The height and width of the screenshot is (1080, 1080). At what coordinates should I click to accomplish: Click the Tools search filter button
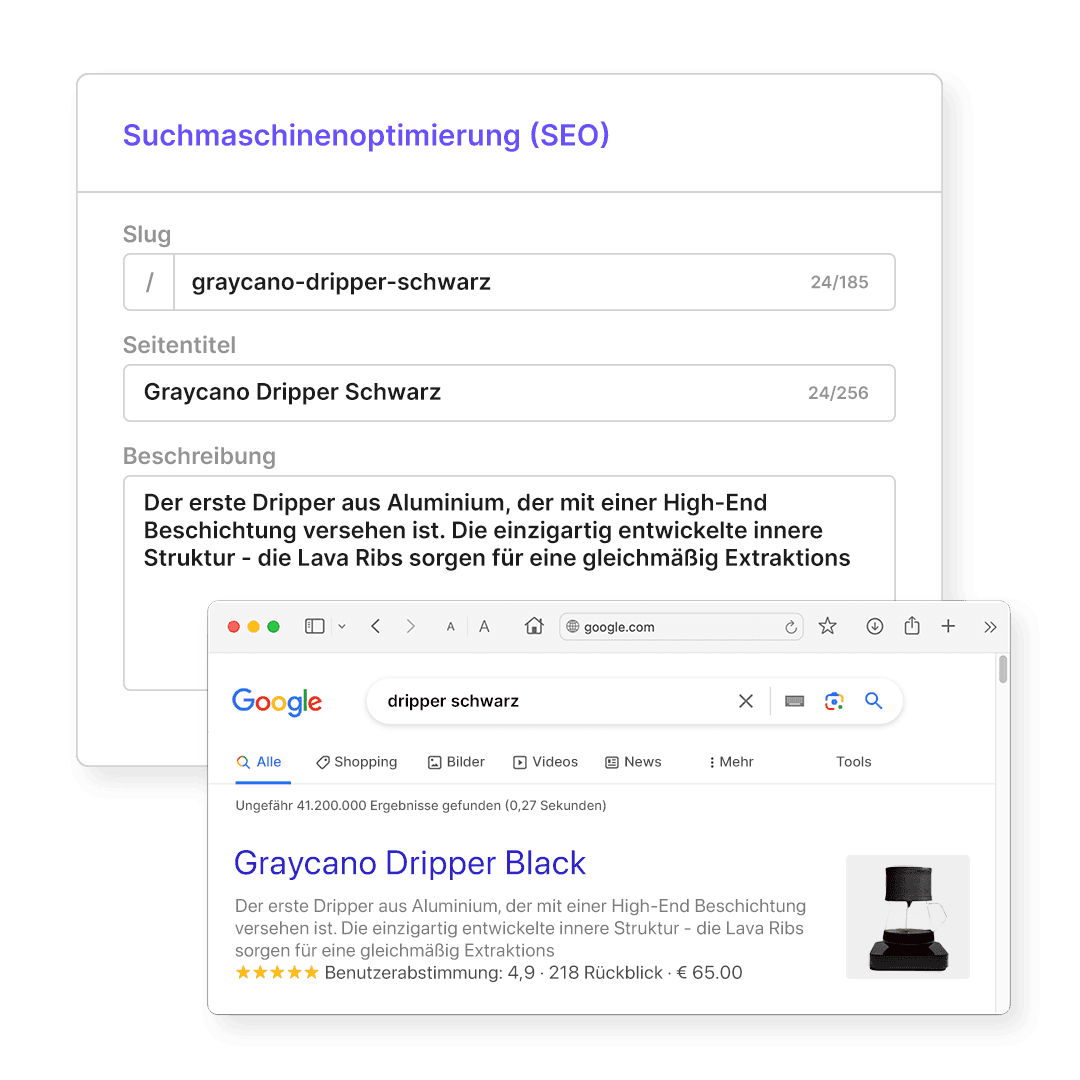tap(854, 762)
